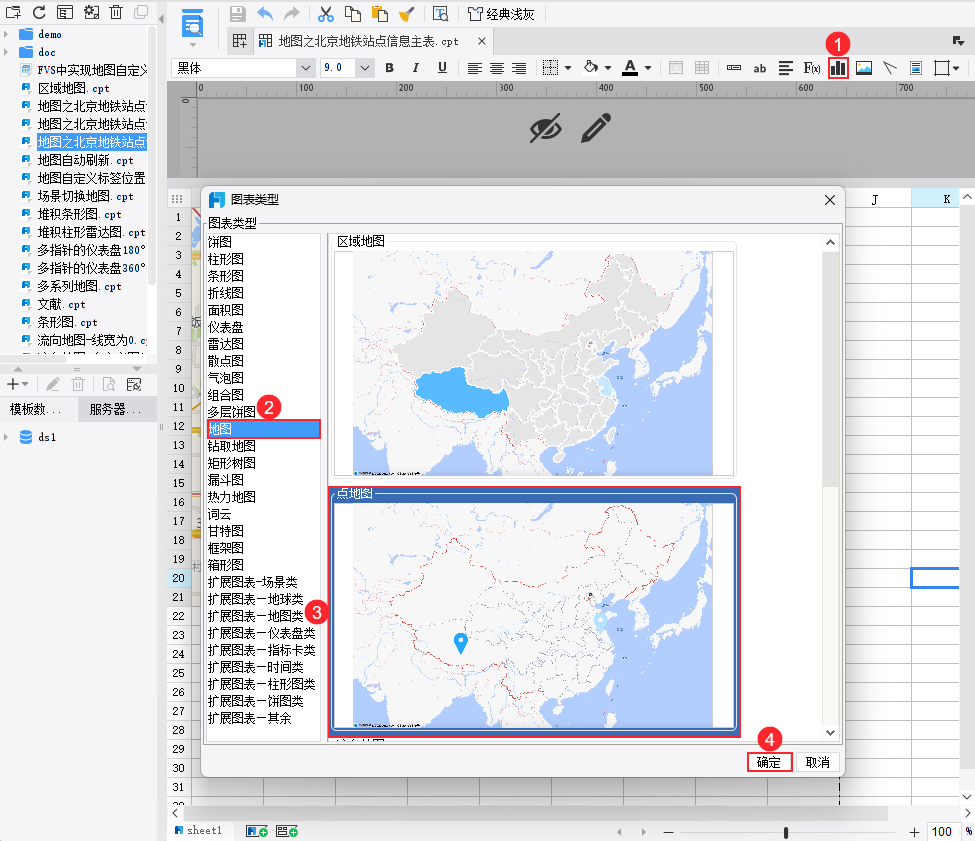Choose 柱形图 chart type
Image resolution: width=975 pixels, height=841 pixels.
[226, 259]
